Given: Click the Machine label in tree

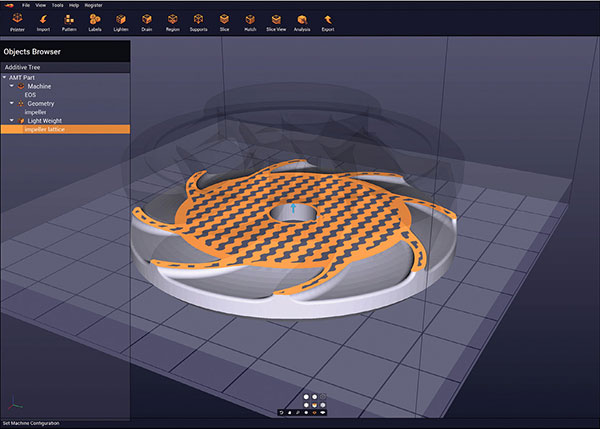Looking at the screenshot, I should point(39,86).
